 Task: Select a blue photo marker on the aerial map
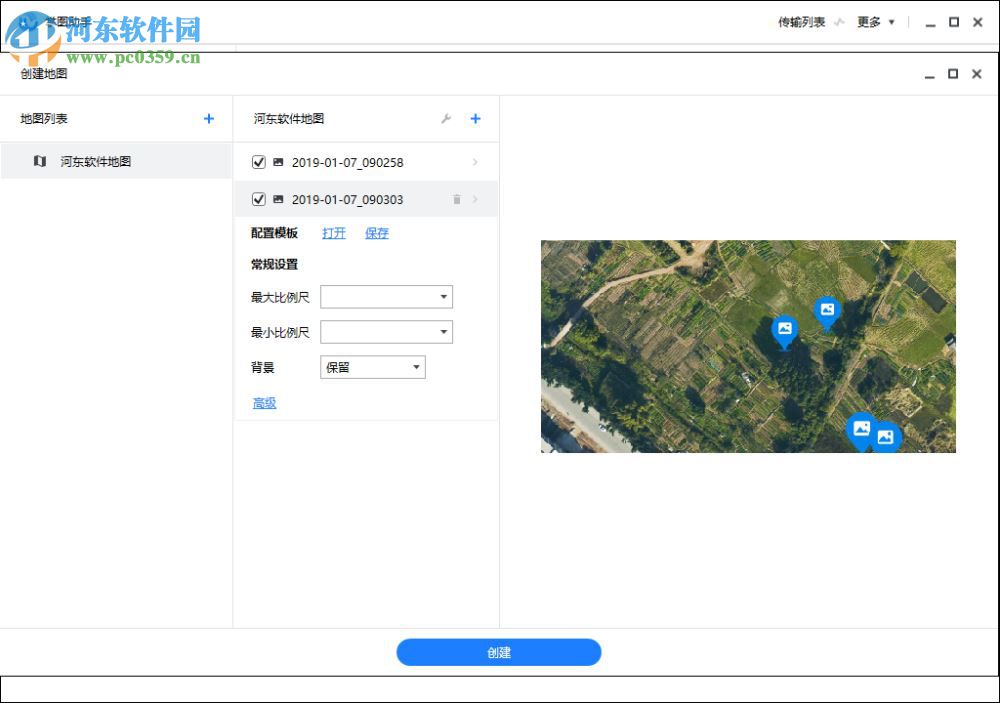tap(785, 330)
